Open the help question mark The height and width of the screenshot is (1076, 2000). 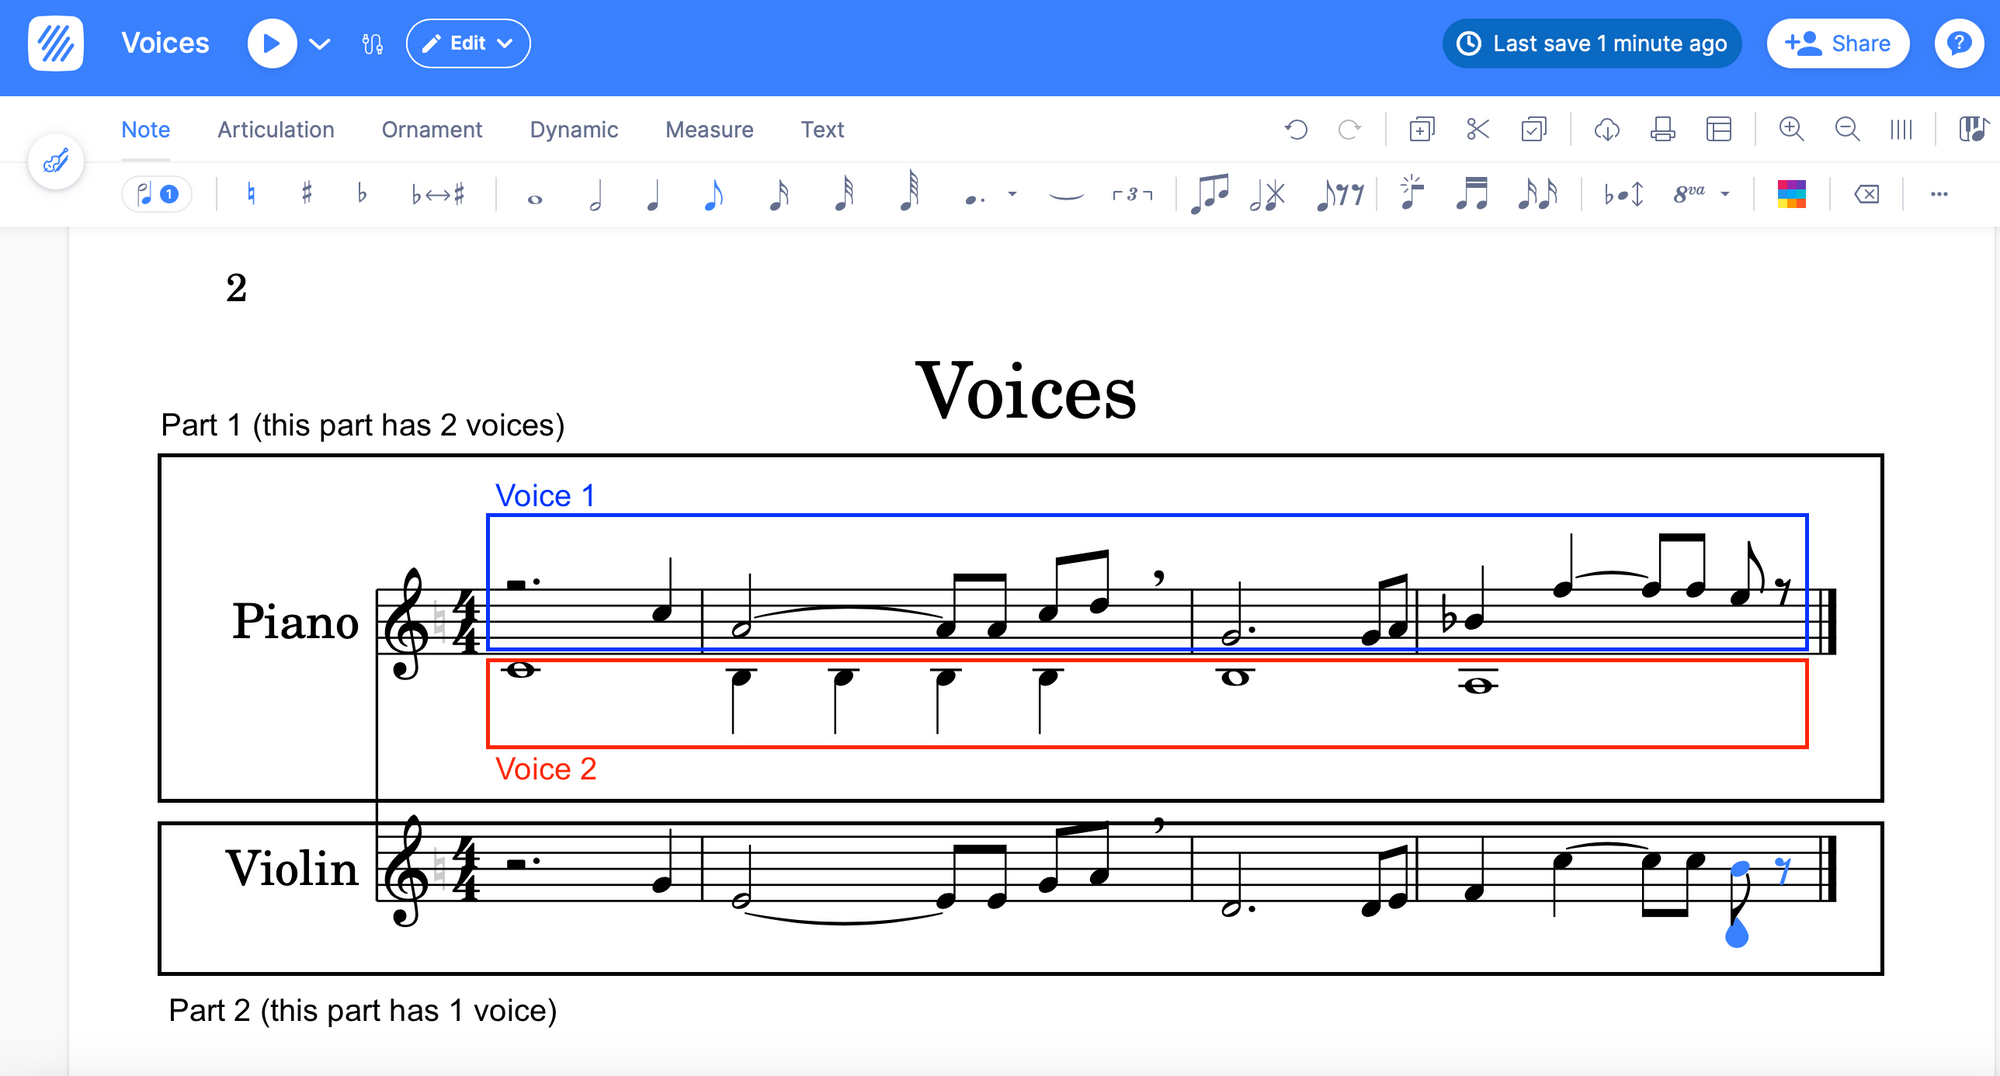pos(1959,44)
